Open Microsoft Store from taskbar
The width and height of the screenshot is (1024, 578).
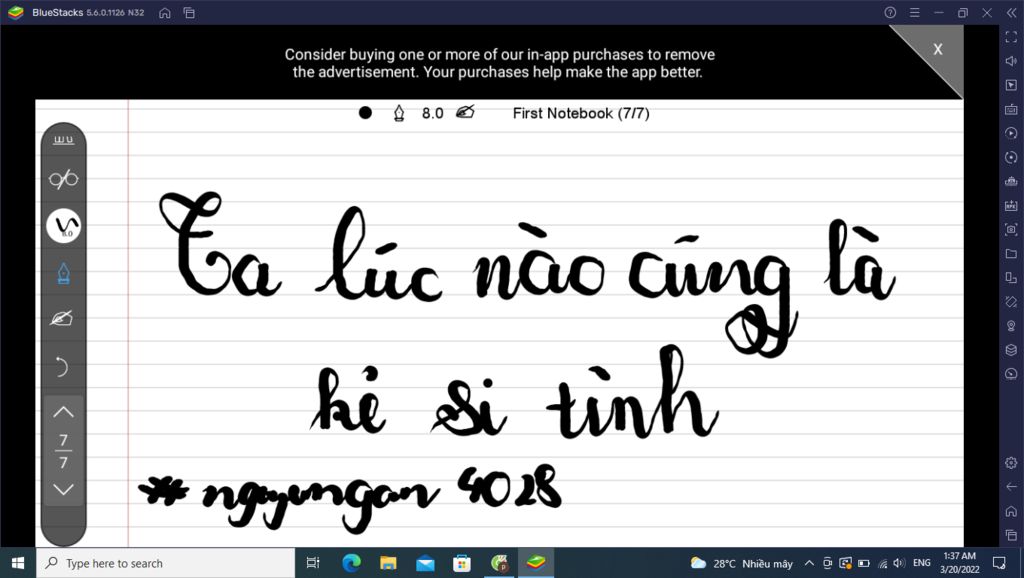pyautogui.click(x=462, y=563)
